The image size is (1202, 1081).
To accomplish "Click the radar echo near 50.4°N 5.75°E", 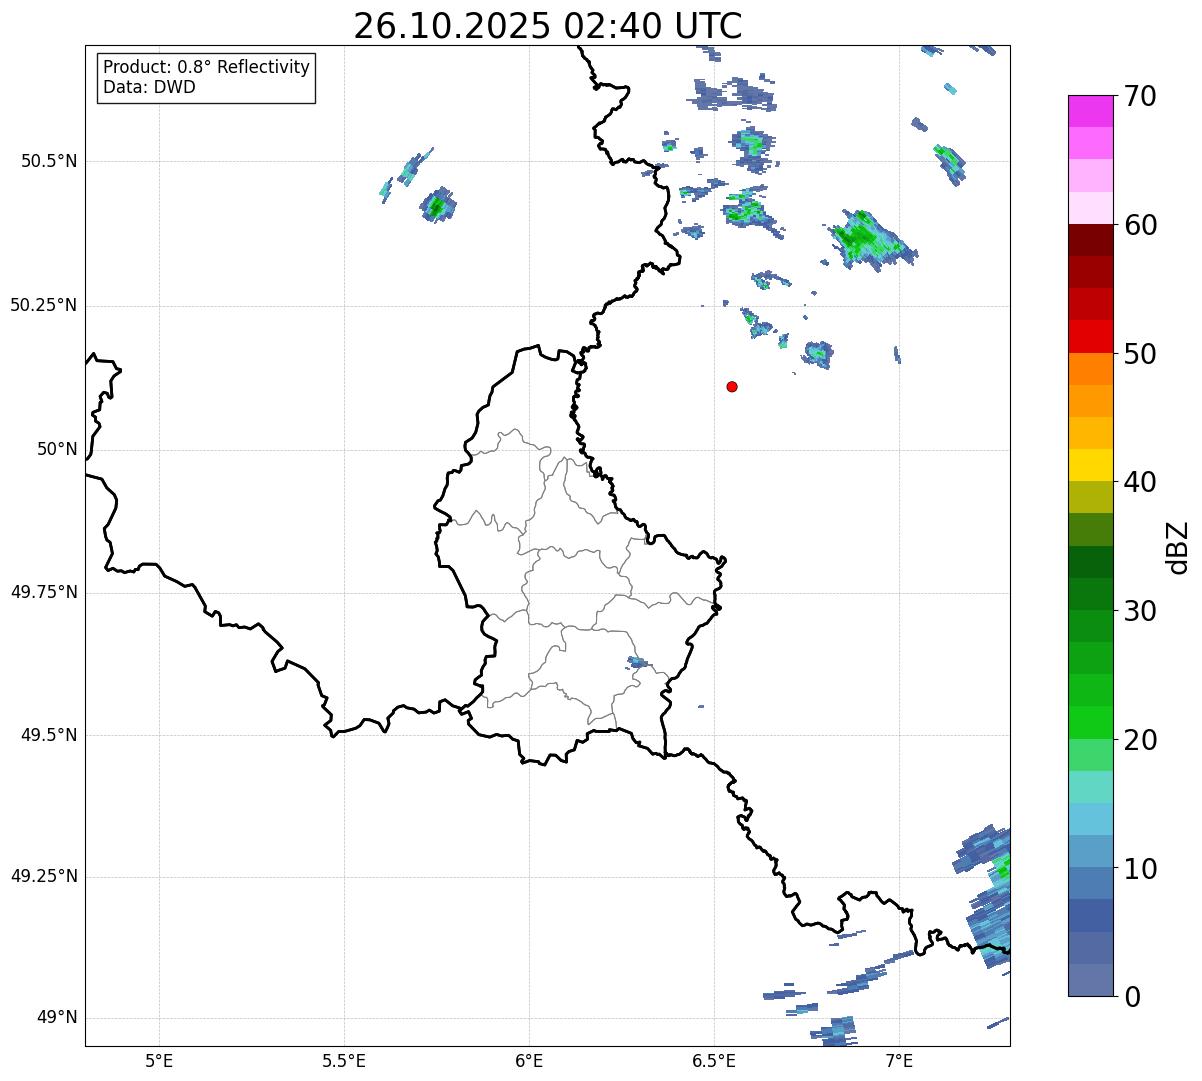I will point(437,206).
